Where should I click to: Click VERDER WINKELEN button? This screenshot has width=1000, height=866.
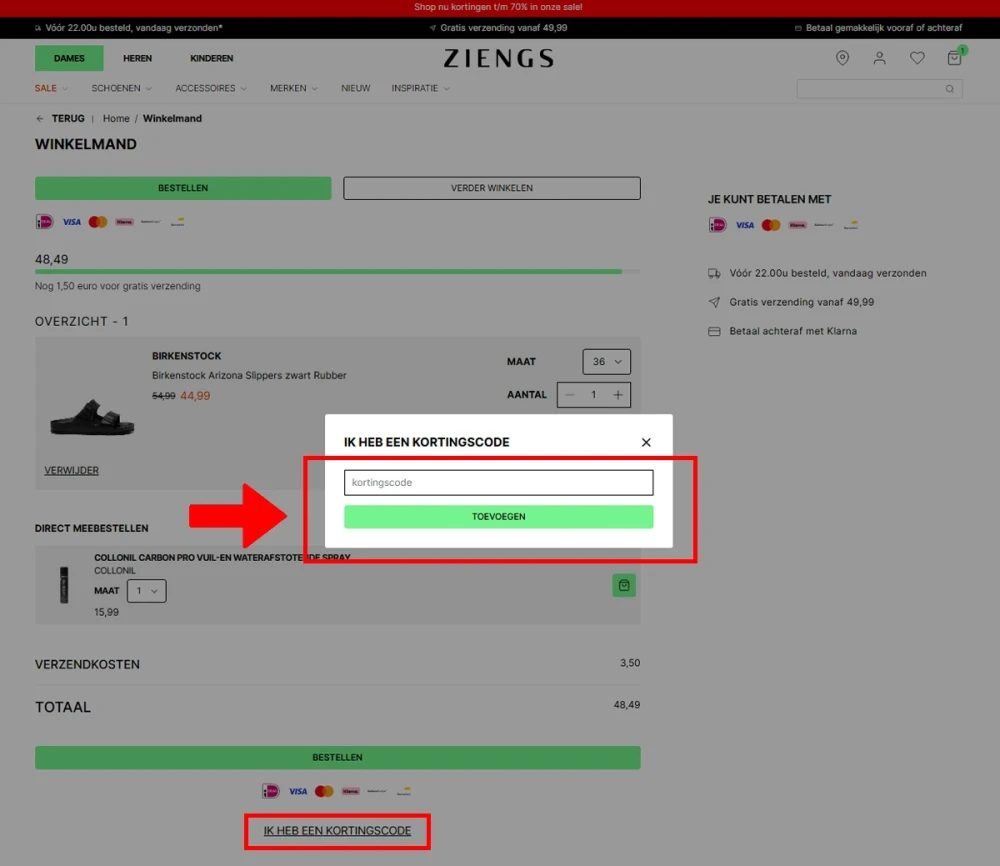(492, 188)
